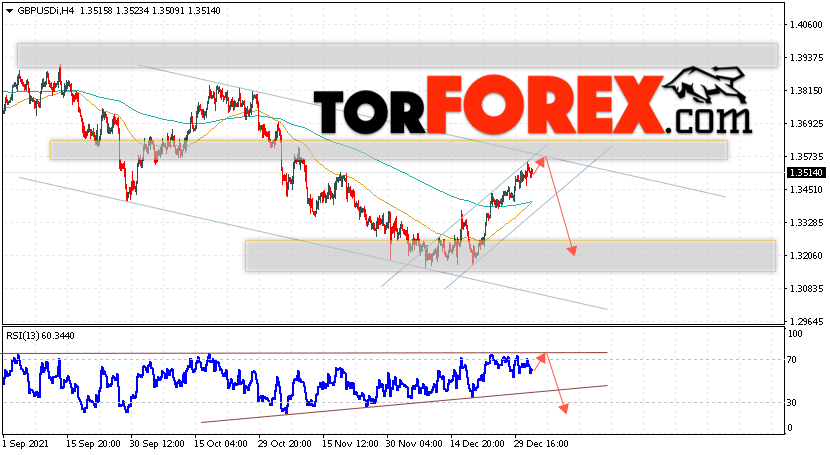Select the 15 Sep 20:00 date label
The height and width of the screenshot is (455, 830).
pos(94,443)
